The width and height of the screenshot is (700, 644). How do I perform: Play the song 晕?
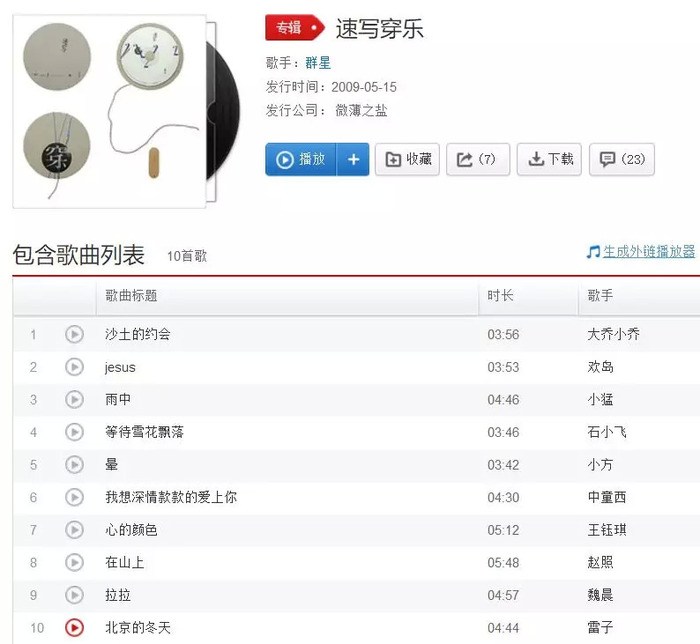[x=74, y=465]
